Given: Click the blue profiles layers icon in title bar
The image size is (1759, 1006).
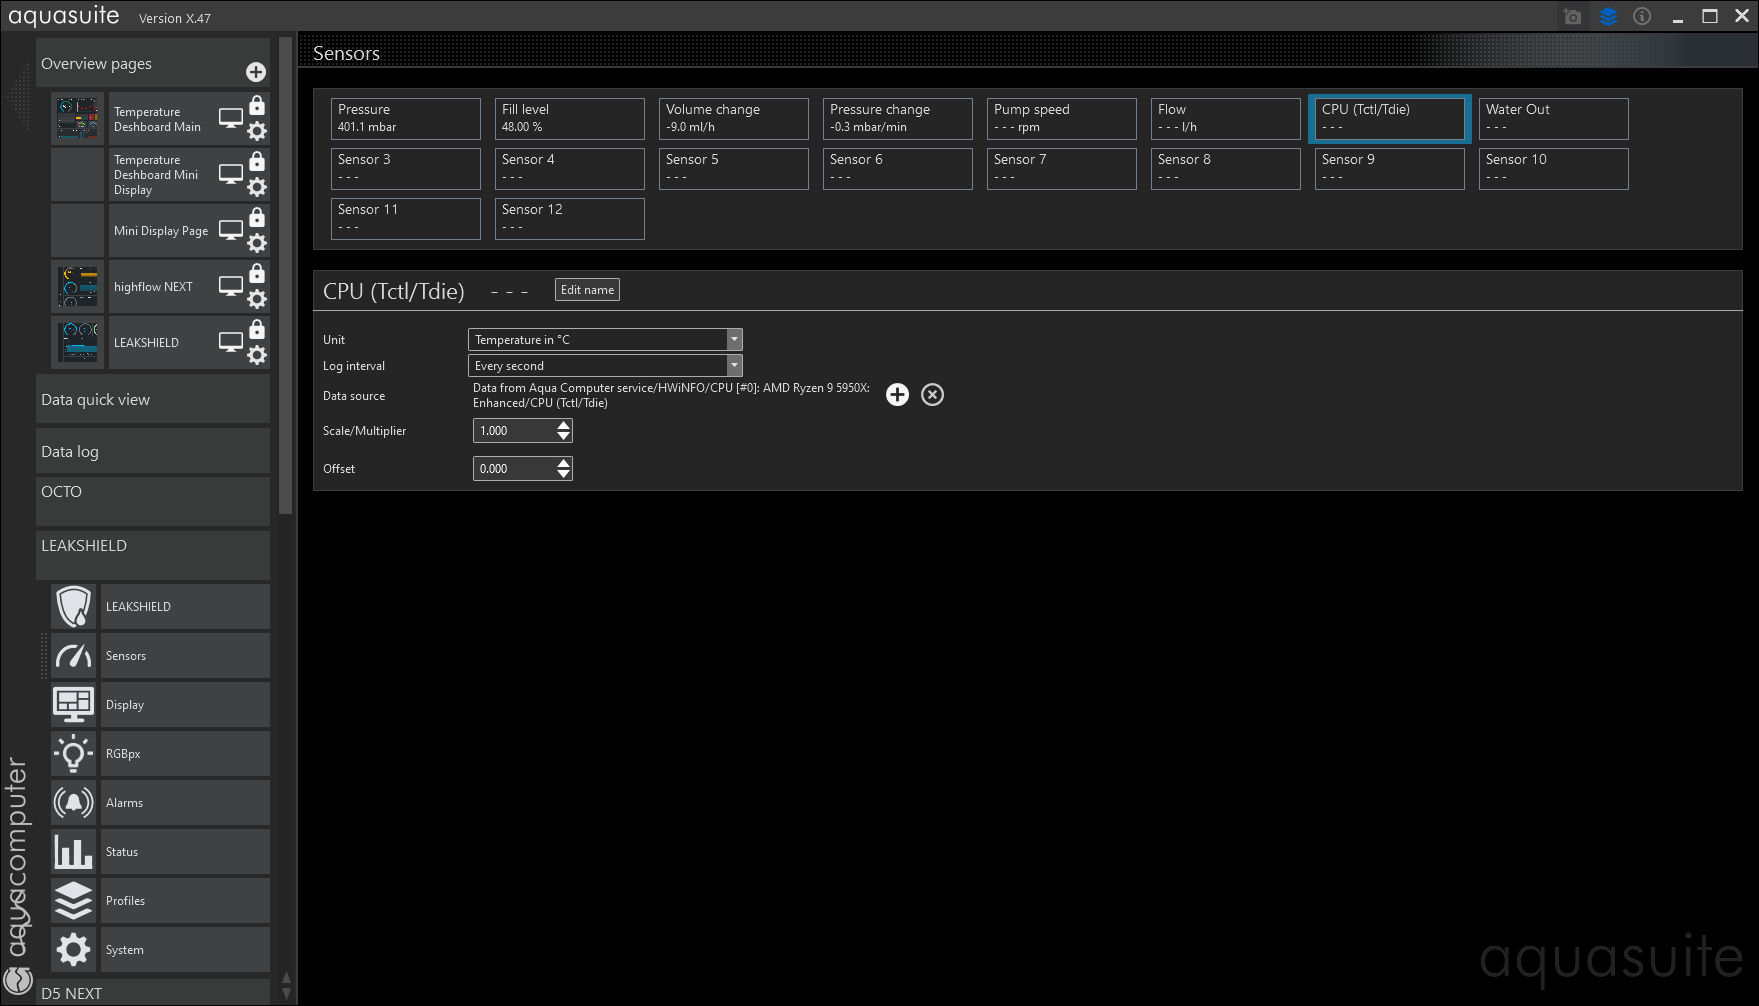Looking at the screenshot, I should [1608, 17].
